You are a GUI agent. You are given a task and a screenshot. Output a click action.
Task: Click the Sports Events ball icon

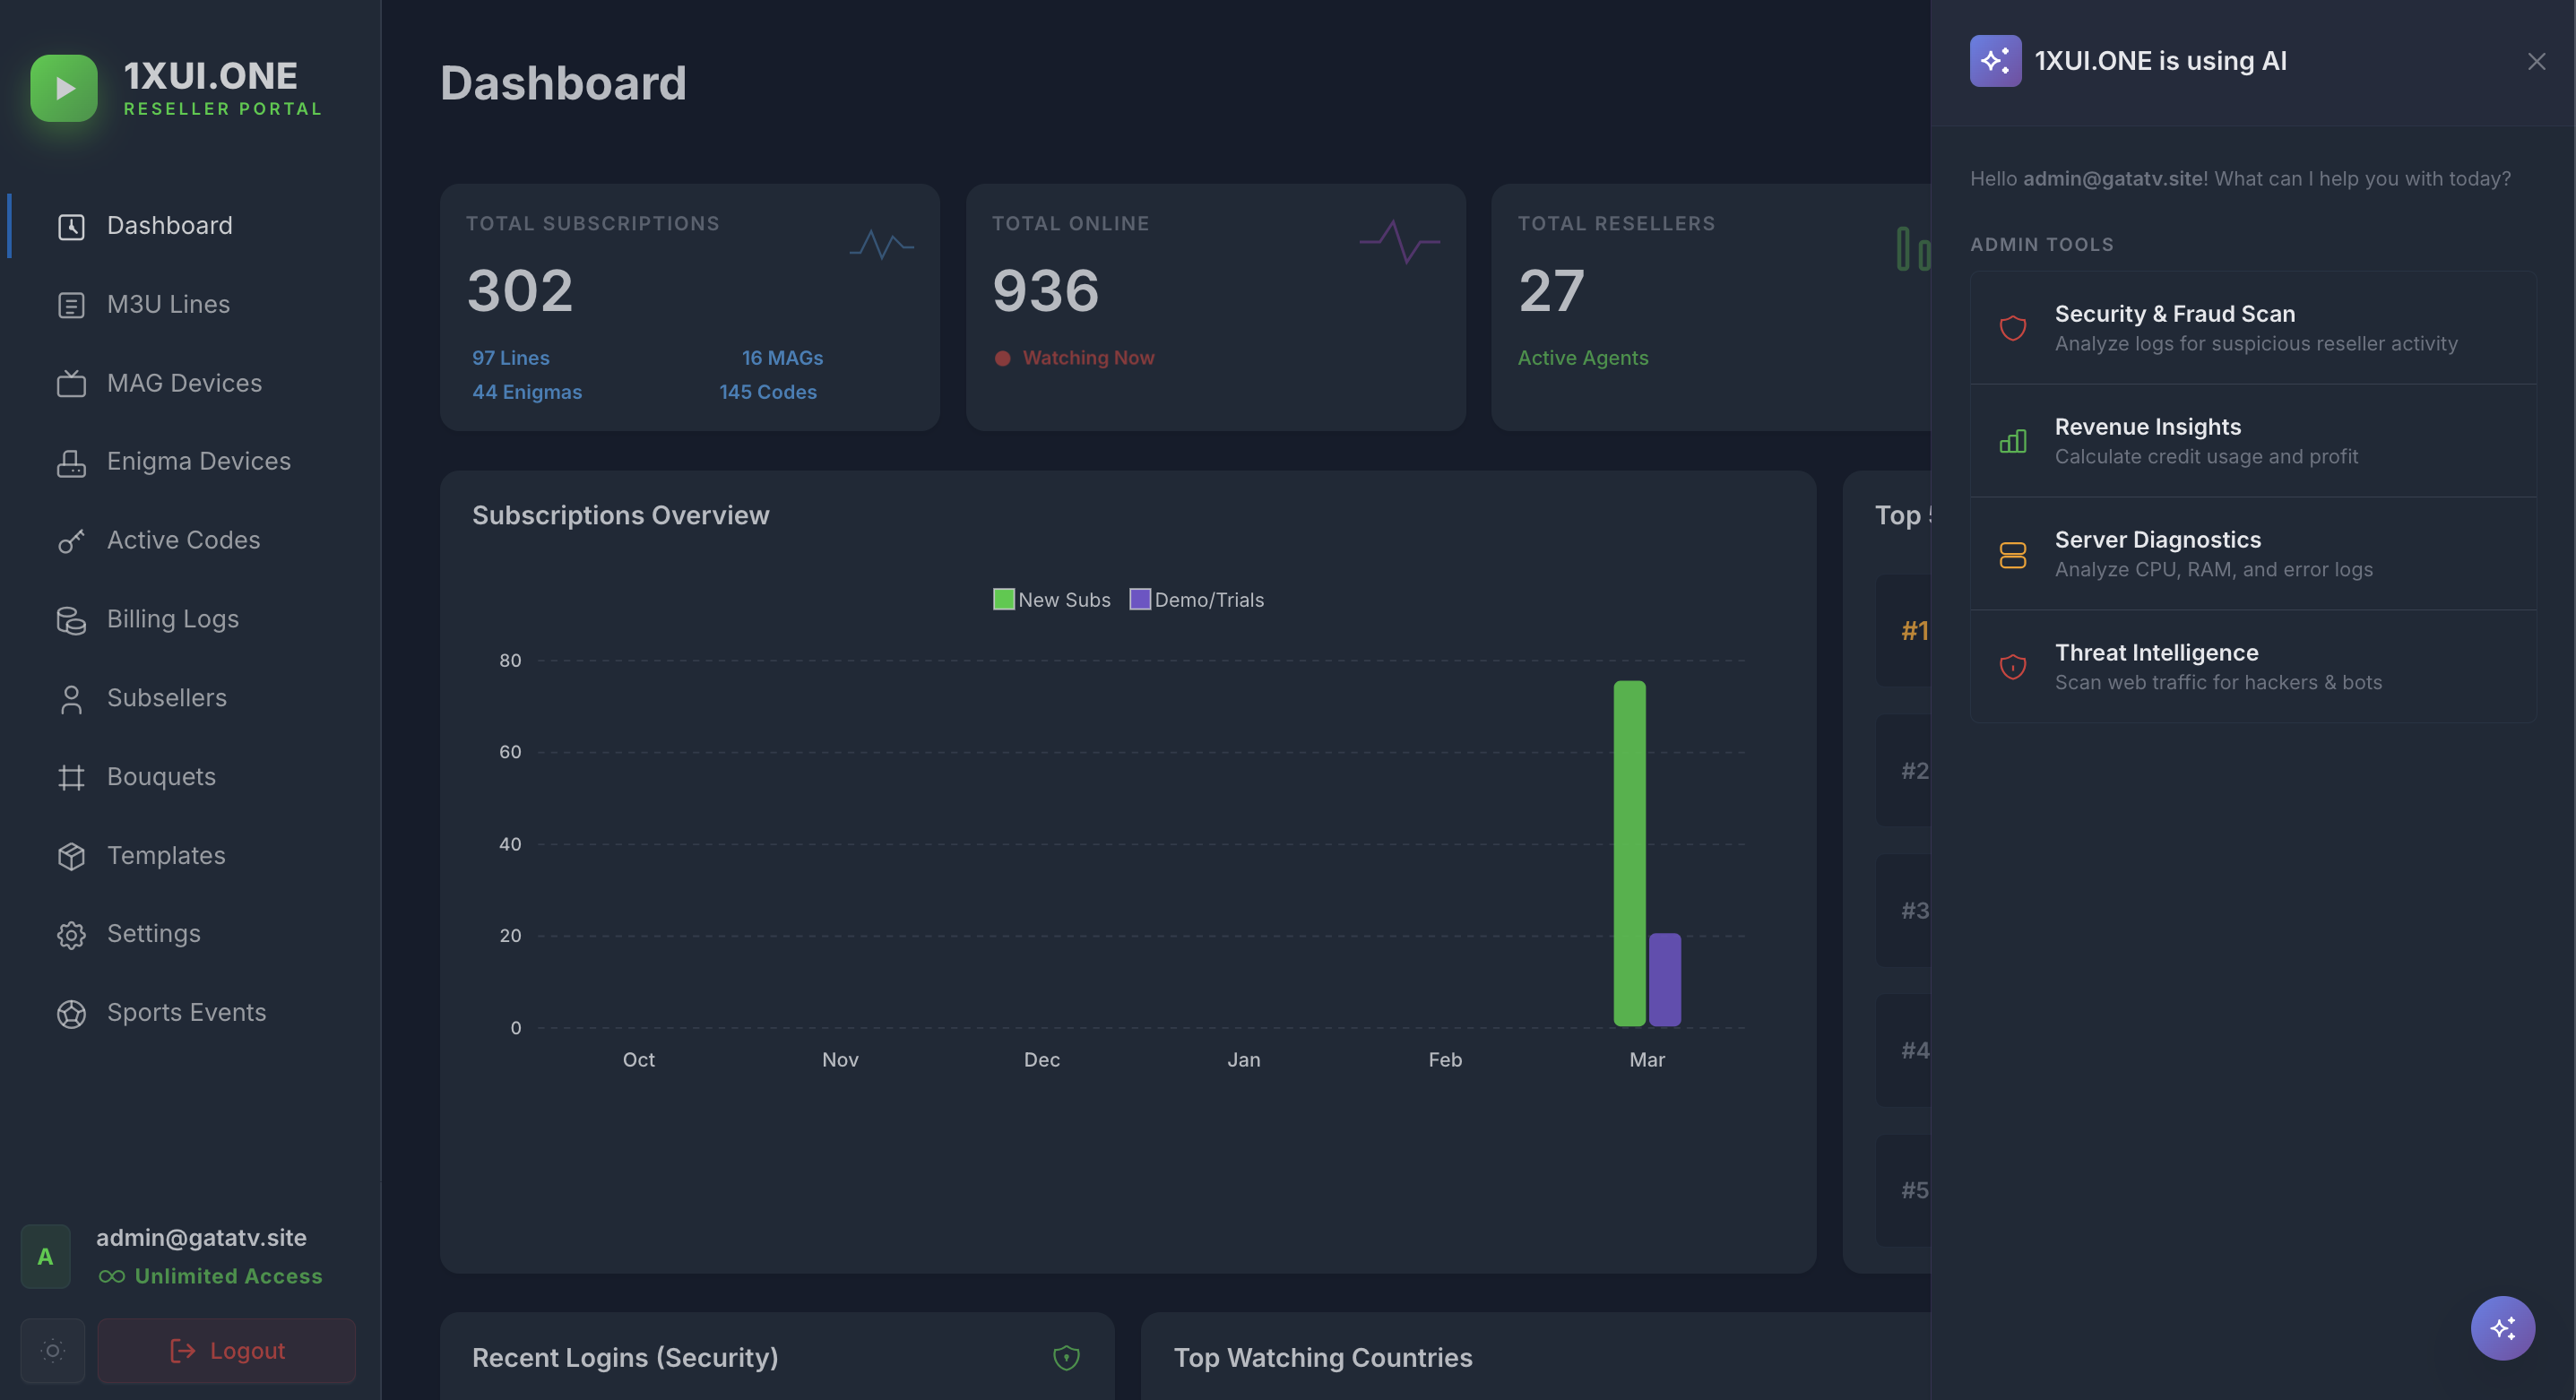(x=71, y=1013)
